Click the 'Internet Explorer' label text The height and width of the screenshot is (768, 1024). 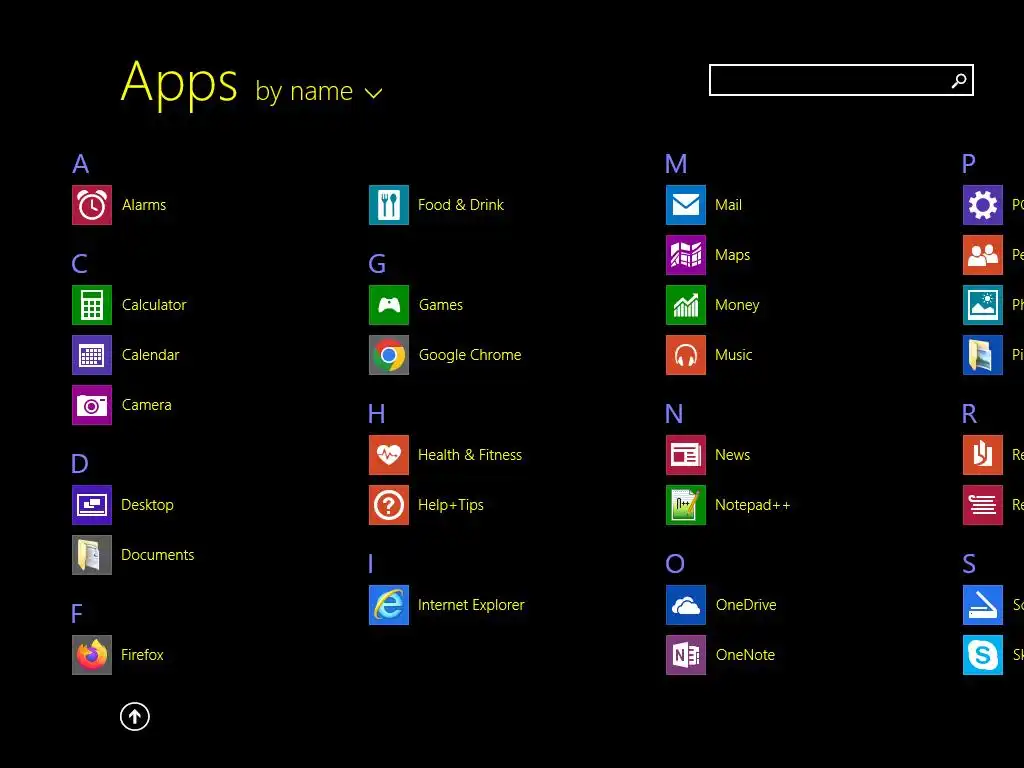click(x=471, y=605)
